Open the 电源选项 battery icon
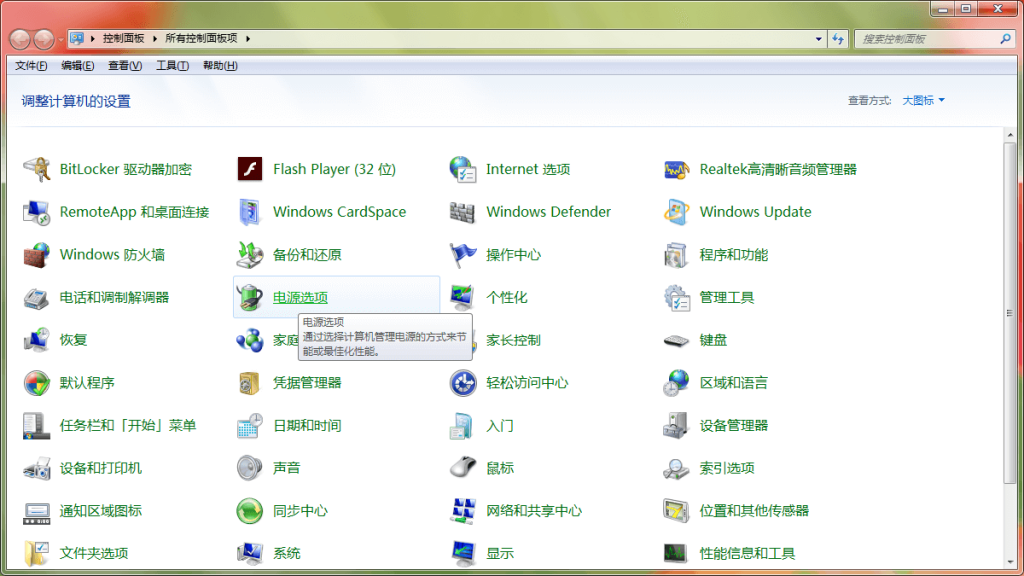This screenshot has height=576, width=1024. click(x=249, y=298)
